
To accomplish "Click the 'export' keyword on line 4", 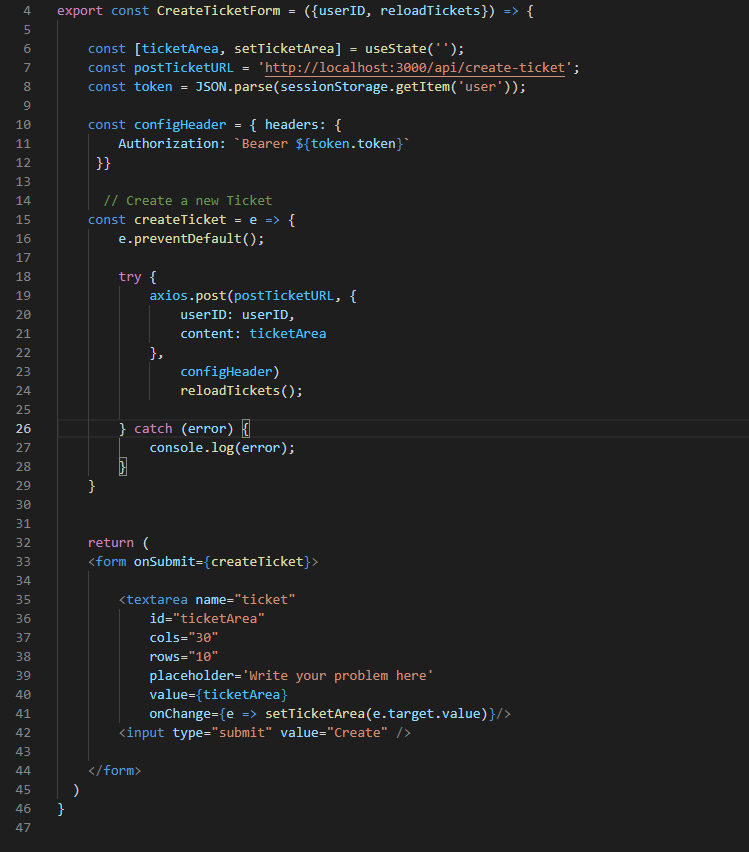I will point(80,11).
